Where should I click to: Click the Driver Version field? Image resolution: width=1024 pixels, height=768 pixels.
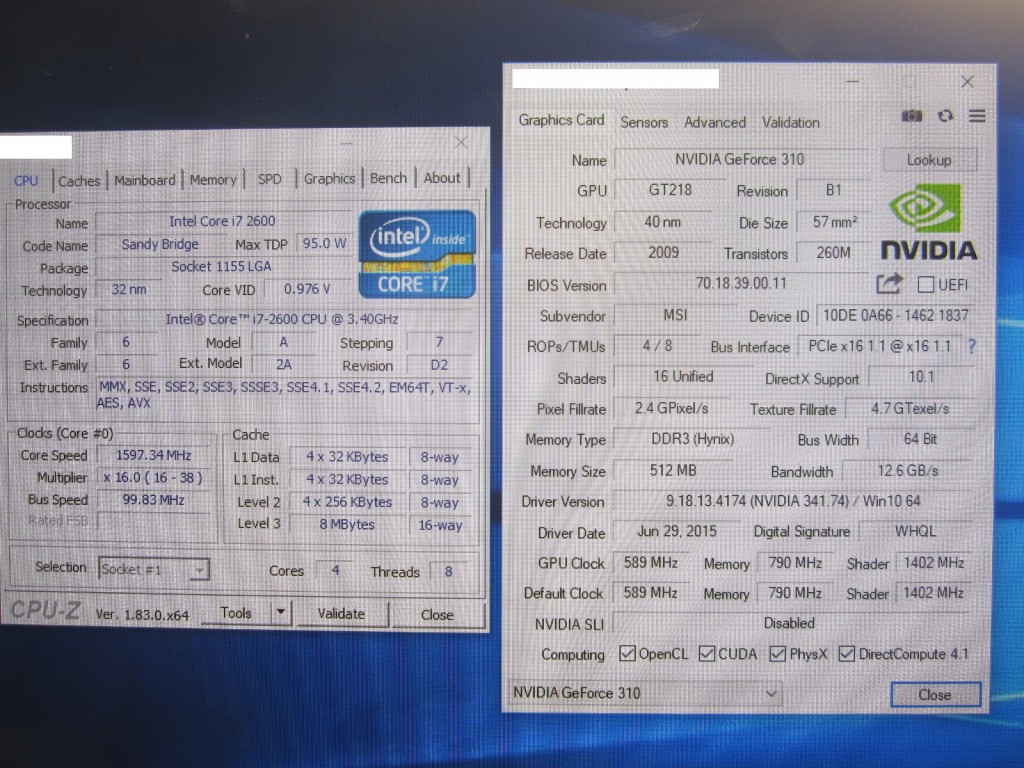[793, 501]
